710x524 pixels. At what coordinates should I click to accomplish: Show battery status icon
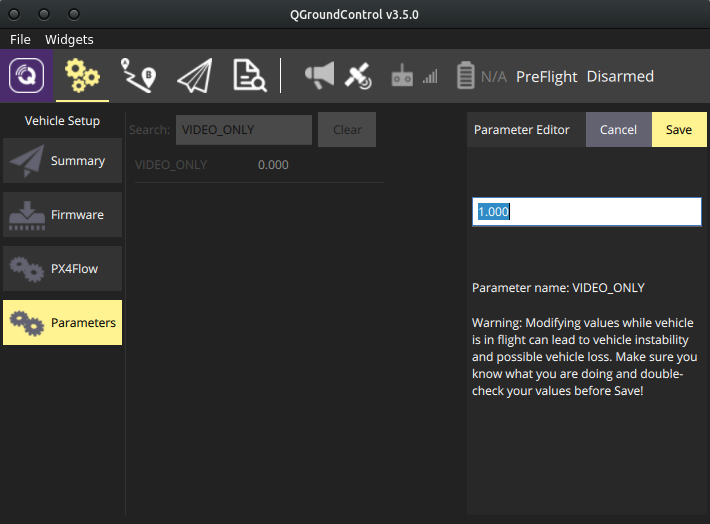click(x=465, y=75)
